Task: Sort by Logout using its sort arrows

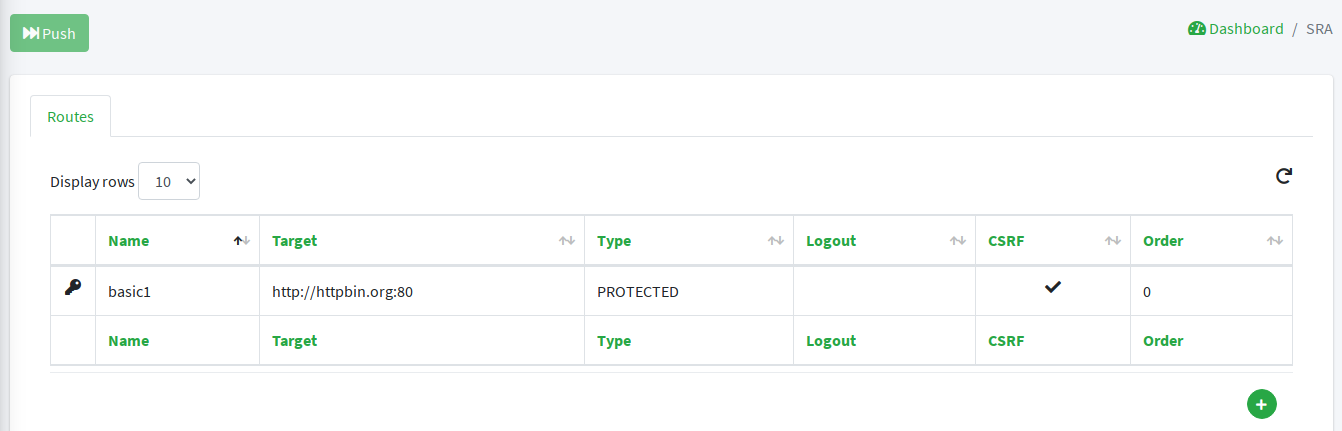Action: [x=957, y=241]
